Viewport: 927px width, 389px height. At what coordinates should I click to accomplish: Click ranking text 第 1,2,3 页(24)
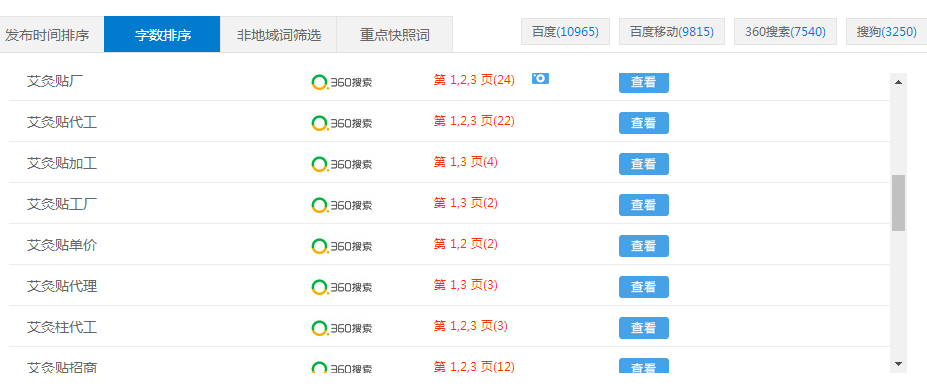pyautogui.click(x=474, y=80)
